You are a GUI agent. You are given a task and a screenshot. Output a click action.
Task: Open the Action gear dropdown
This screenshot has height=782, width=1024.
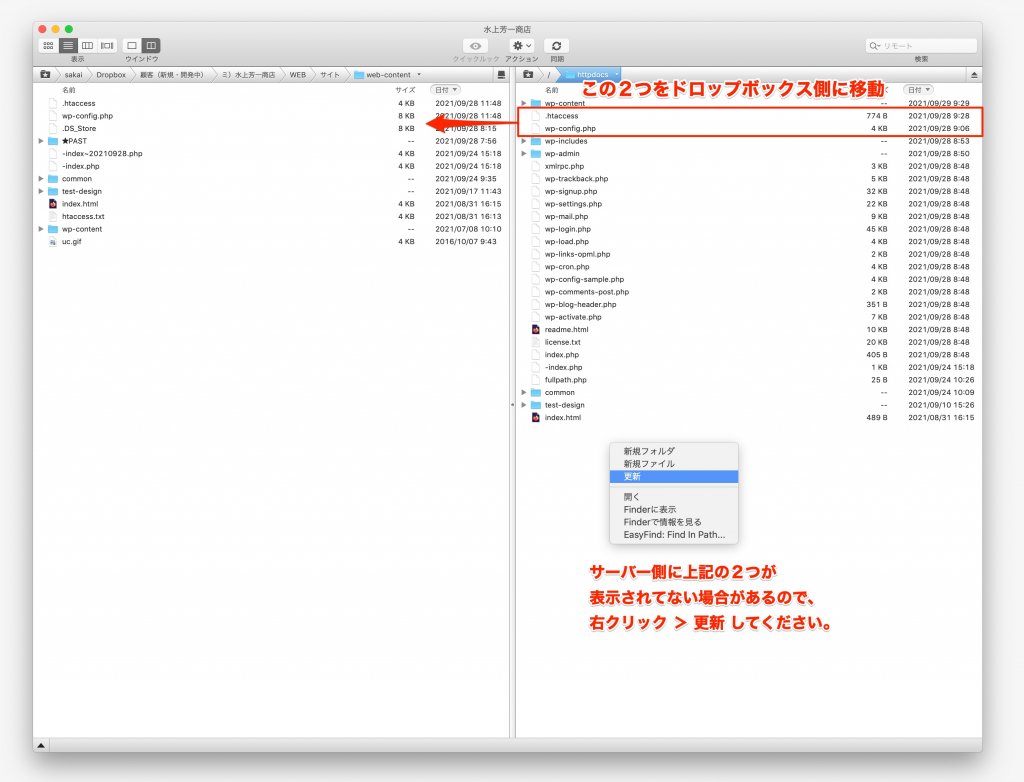[521, 46]
